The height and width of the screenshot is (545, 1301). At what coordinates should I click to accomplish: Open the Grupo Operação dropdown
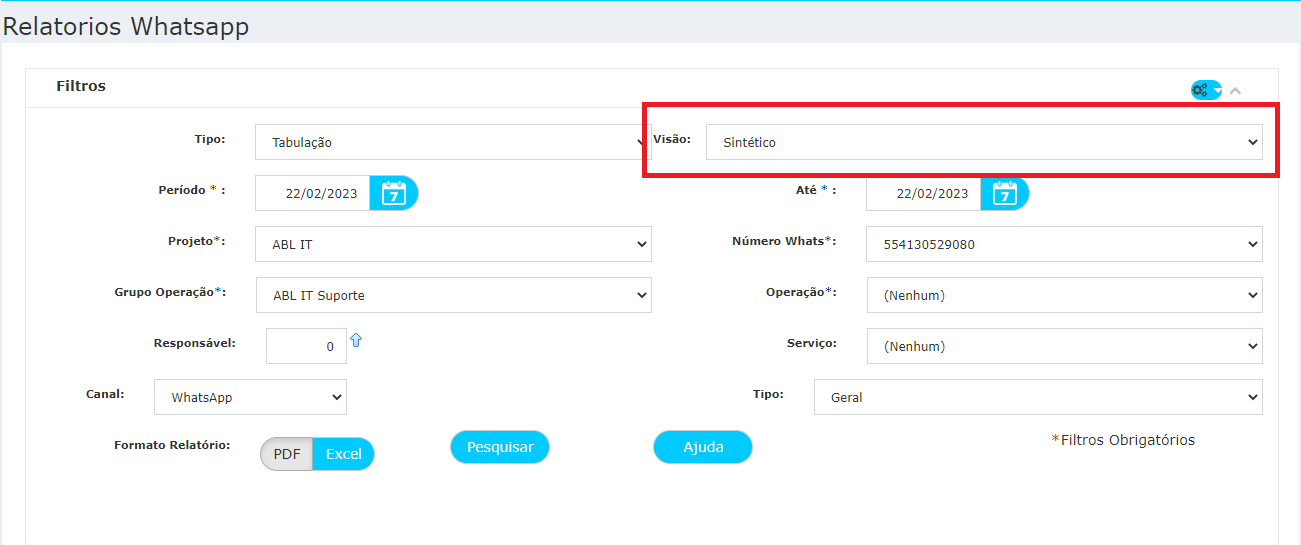coord(453,295)
